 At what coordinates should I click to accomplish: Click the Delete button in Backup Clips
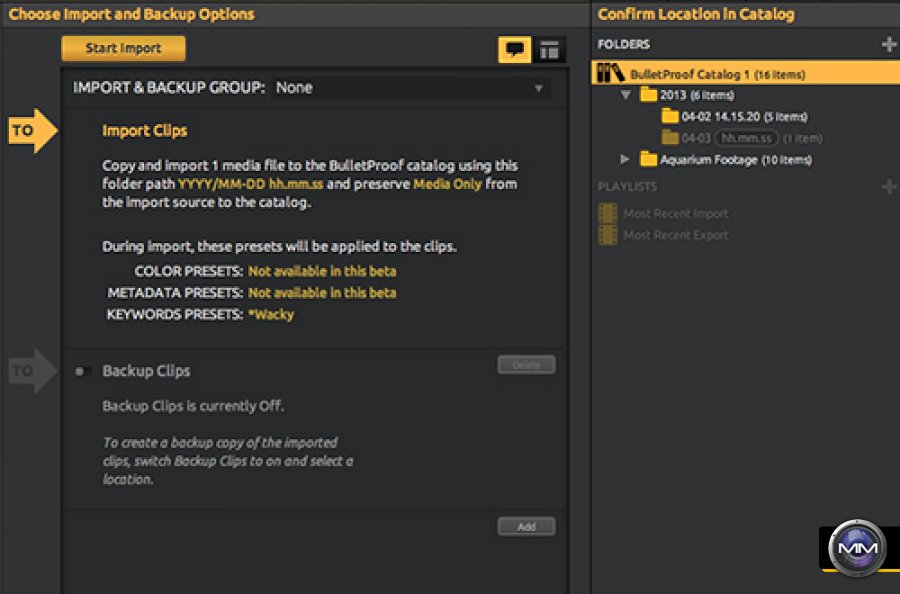tap(526, 365)
